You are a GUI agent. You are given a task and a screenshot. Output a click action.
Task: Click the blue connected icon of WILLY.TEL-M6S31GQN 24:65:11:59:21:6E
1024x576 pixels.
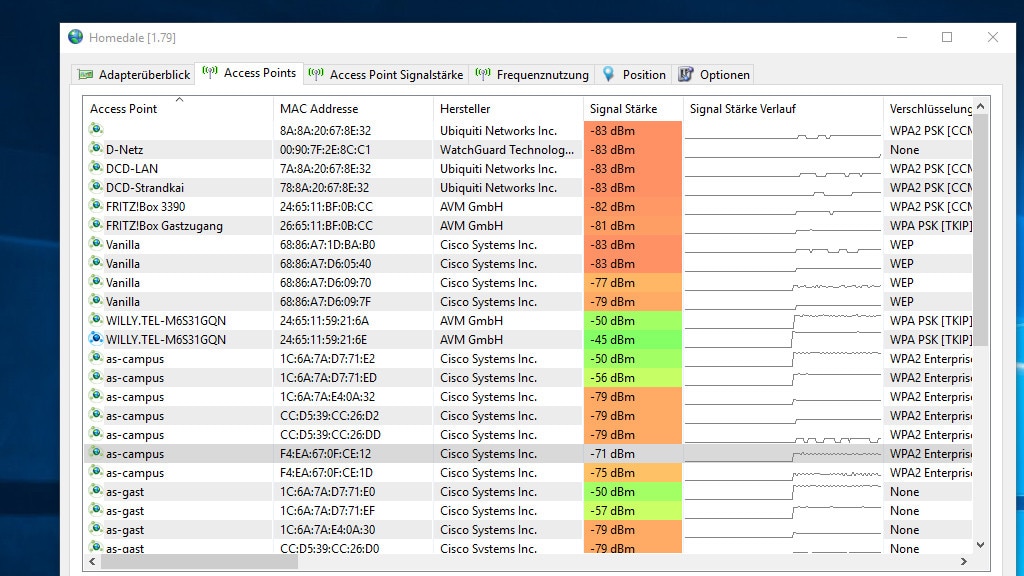tap(96, 339)
